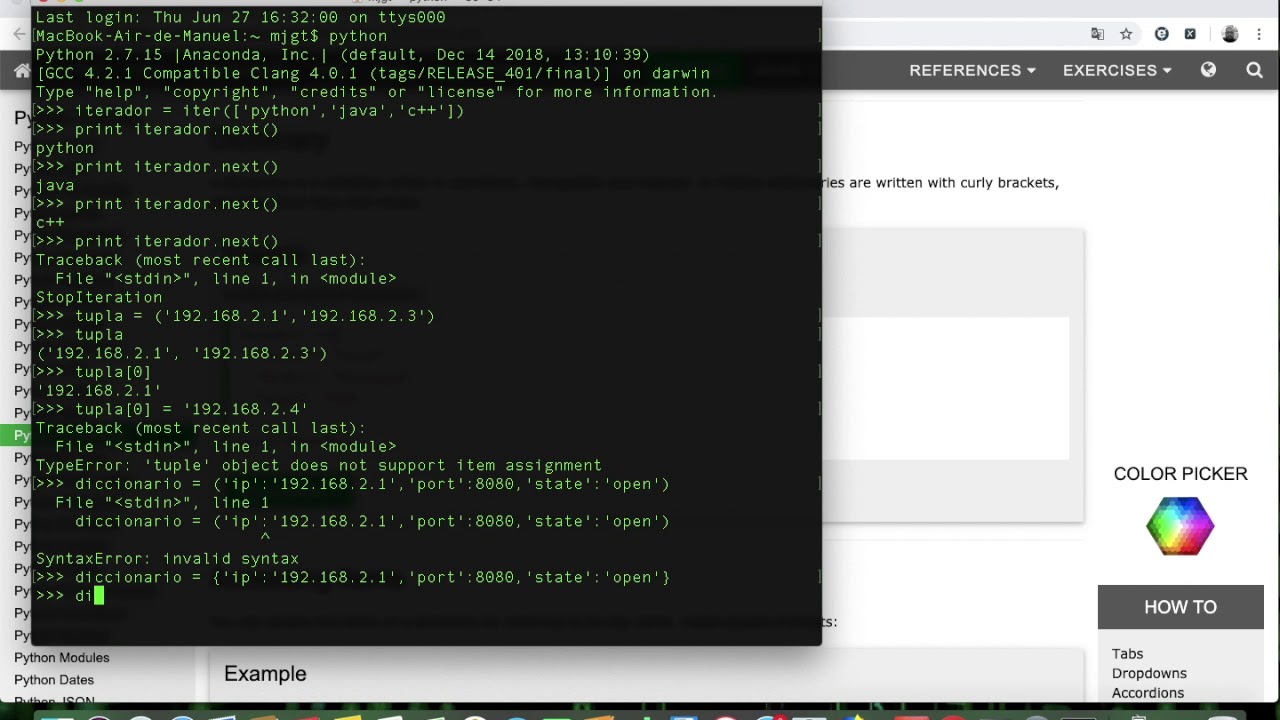Open the Tabs how-to link
This screenshot has width=1280, height=720.
[1127, 654]
